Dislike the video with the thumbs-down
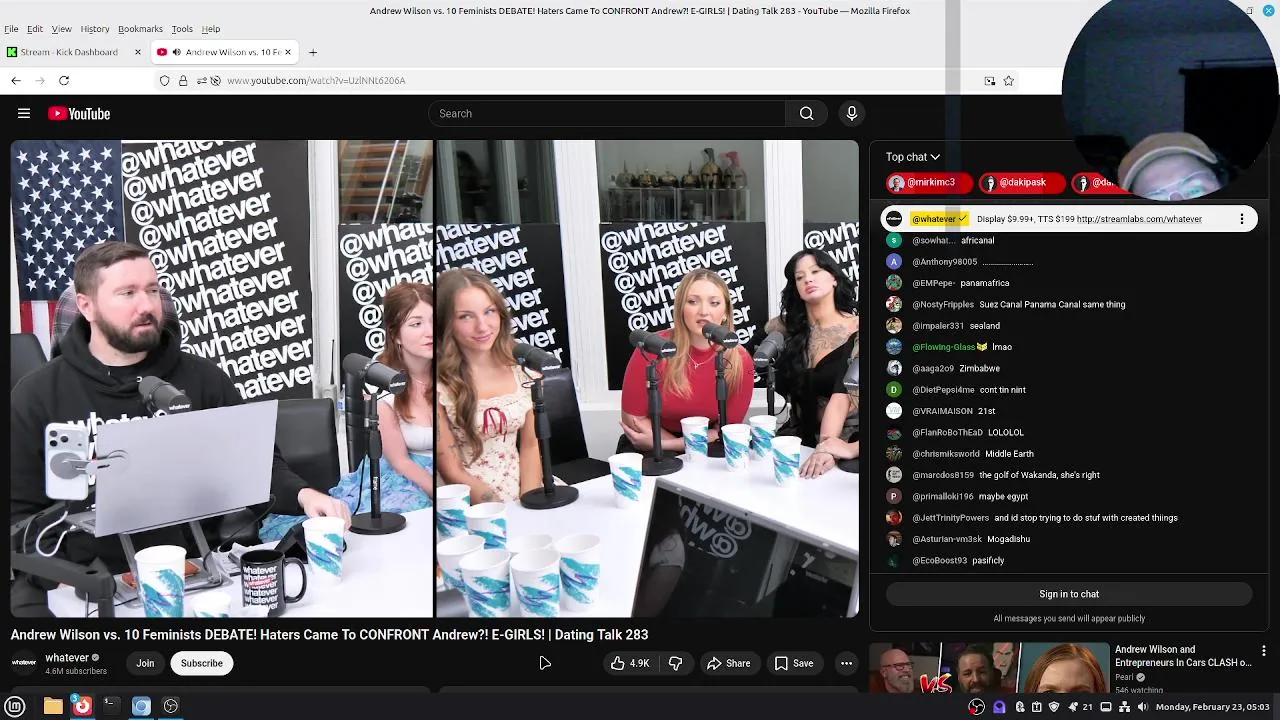Viewport: 1280px width, 720px height. point(676,663)
